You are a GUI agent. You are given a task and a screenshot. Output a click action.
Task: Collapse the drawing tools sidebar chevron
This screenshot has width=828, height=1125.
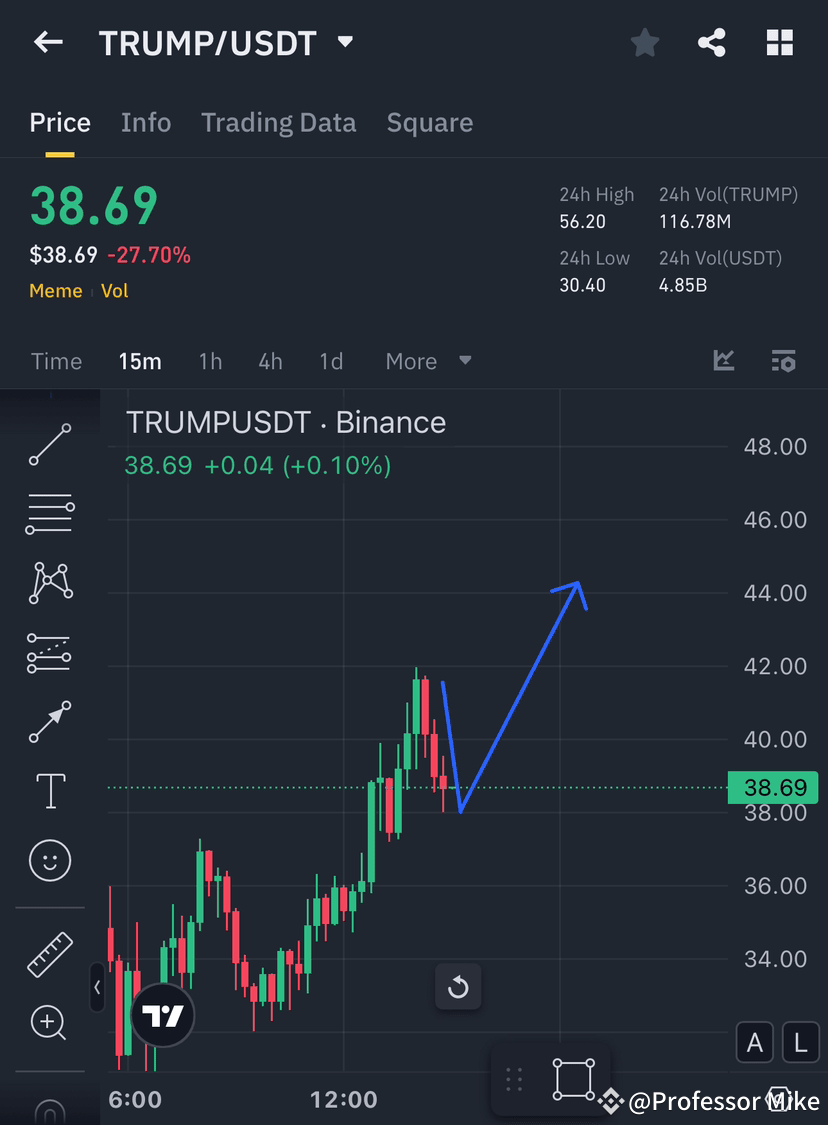[x=97, y=988]
